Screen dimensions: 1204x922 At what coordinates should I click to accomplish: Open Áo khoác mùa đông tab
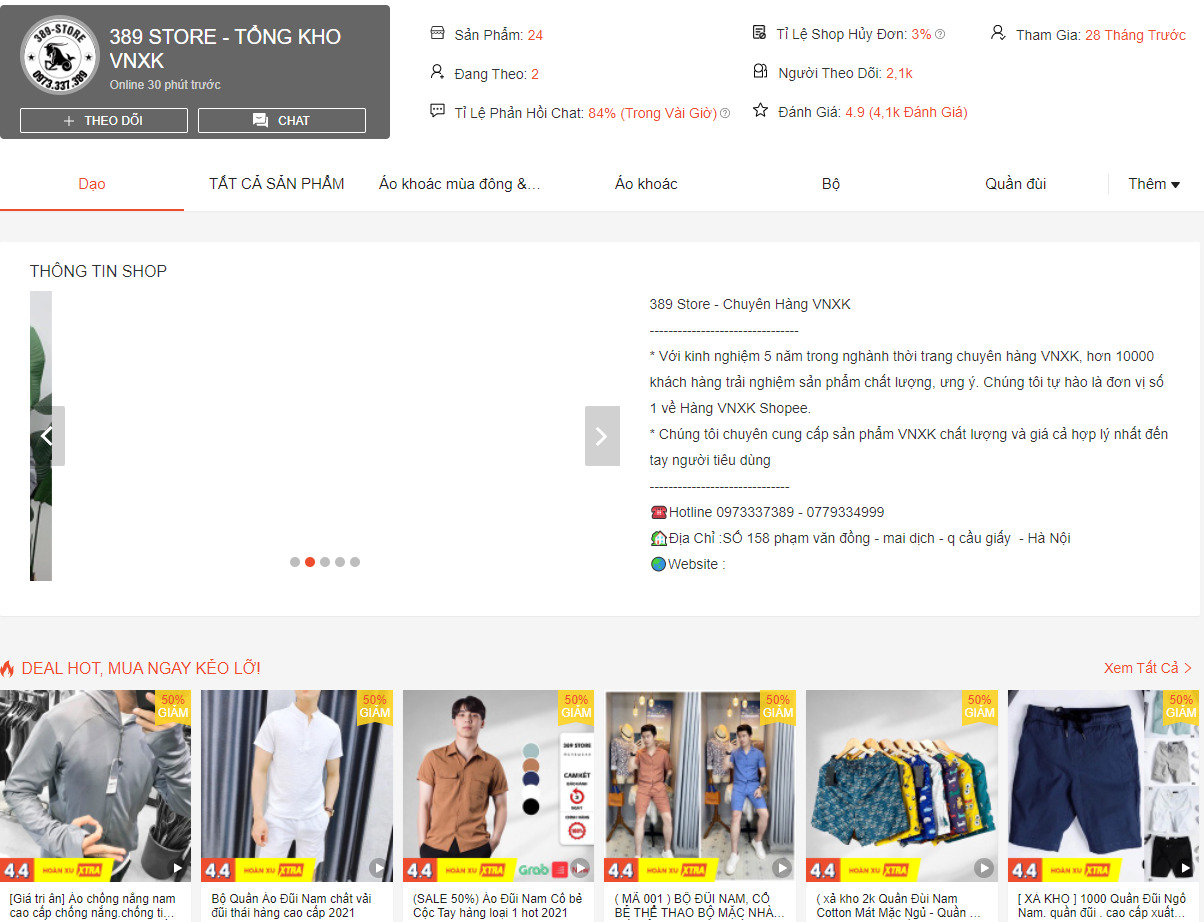click(x=461, y=184)
